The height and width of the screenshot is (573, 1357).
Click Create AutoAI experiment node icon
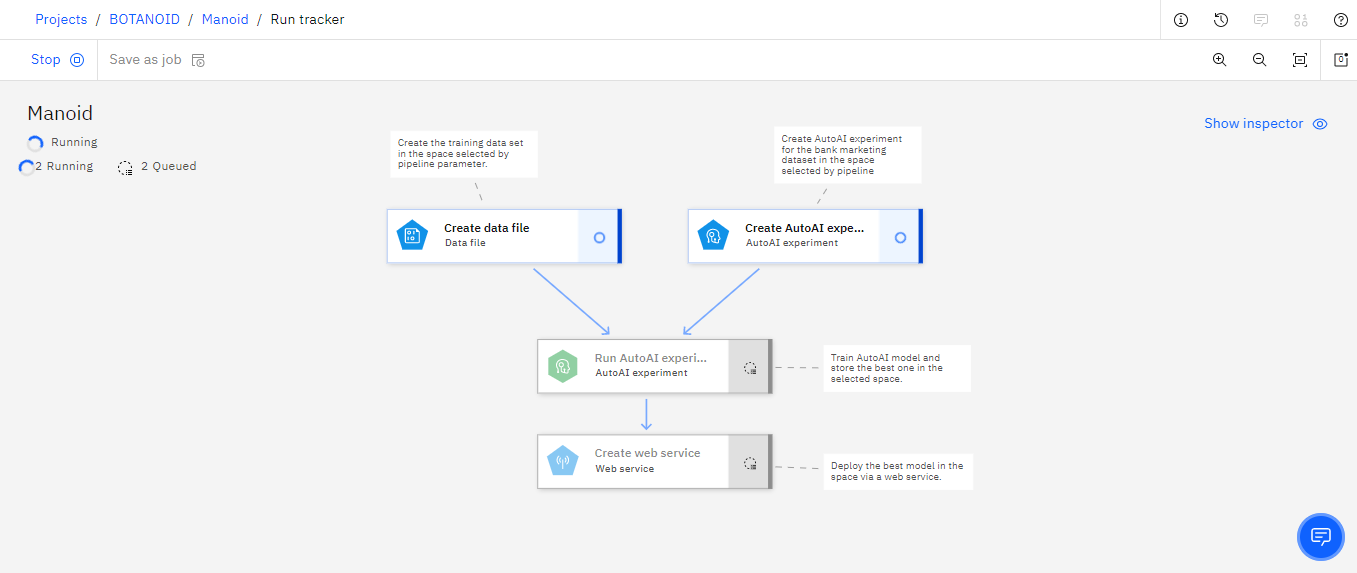pyautogui.click(x=713, y=237)
